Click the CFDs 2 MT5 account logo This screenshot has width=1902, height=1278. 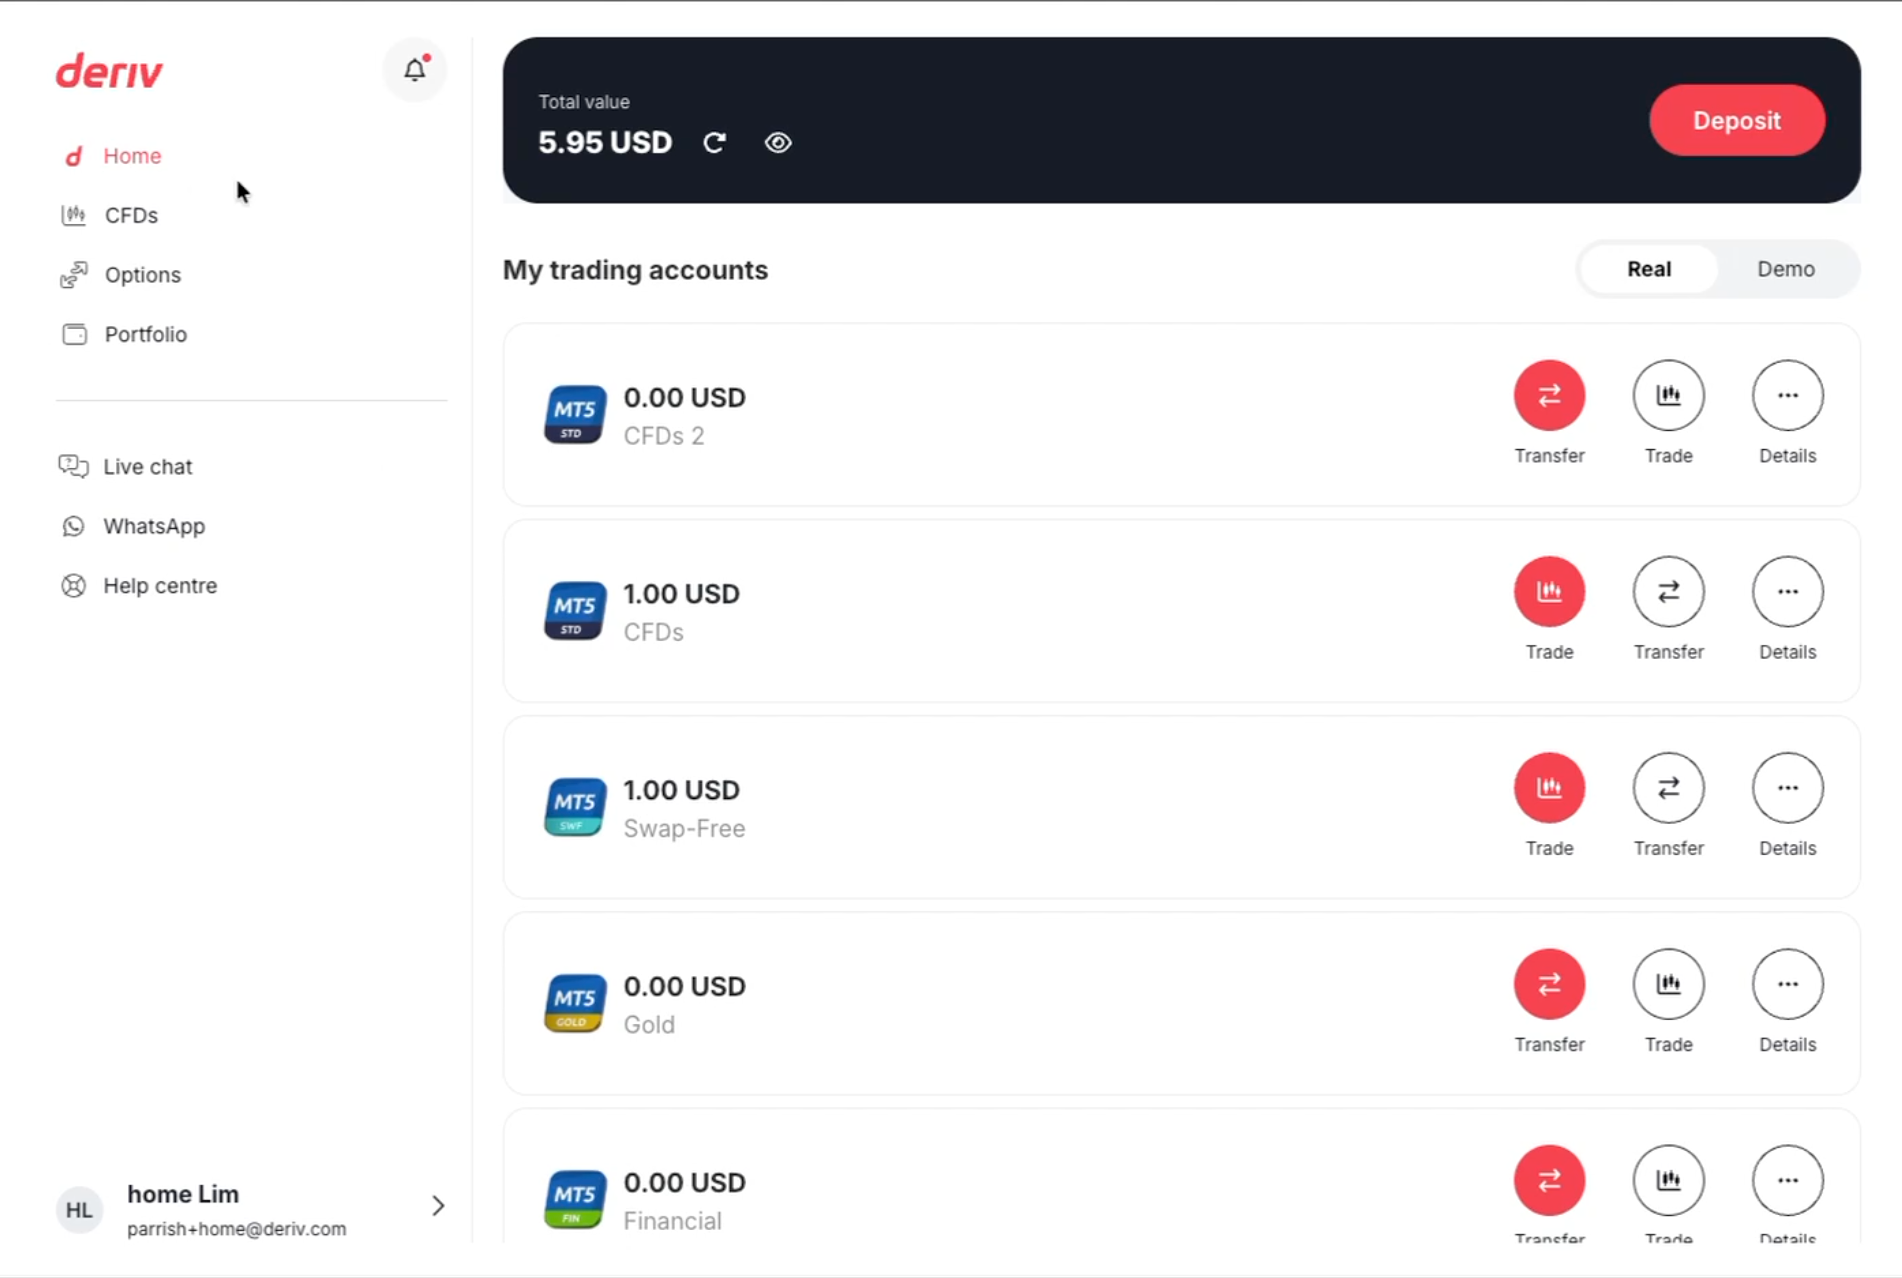(x=575, y=414)
